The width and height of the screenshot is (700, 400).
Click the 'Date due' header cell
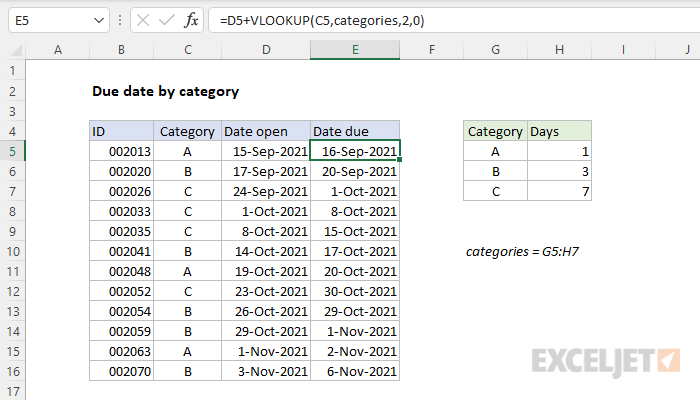tap(355, 131)
